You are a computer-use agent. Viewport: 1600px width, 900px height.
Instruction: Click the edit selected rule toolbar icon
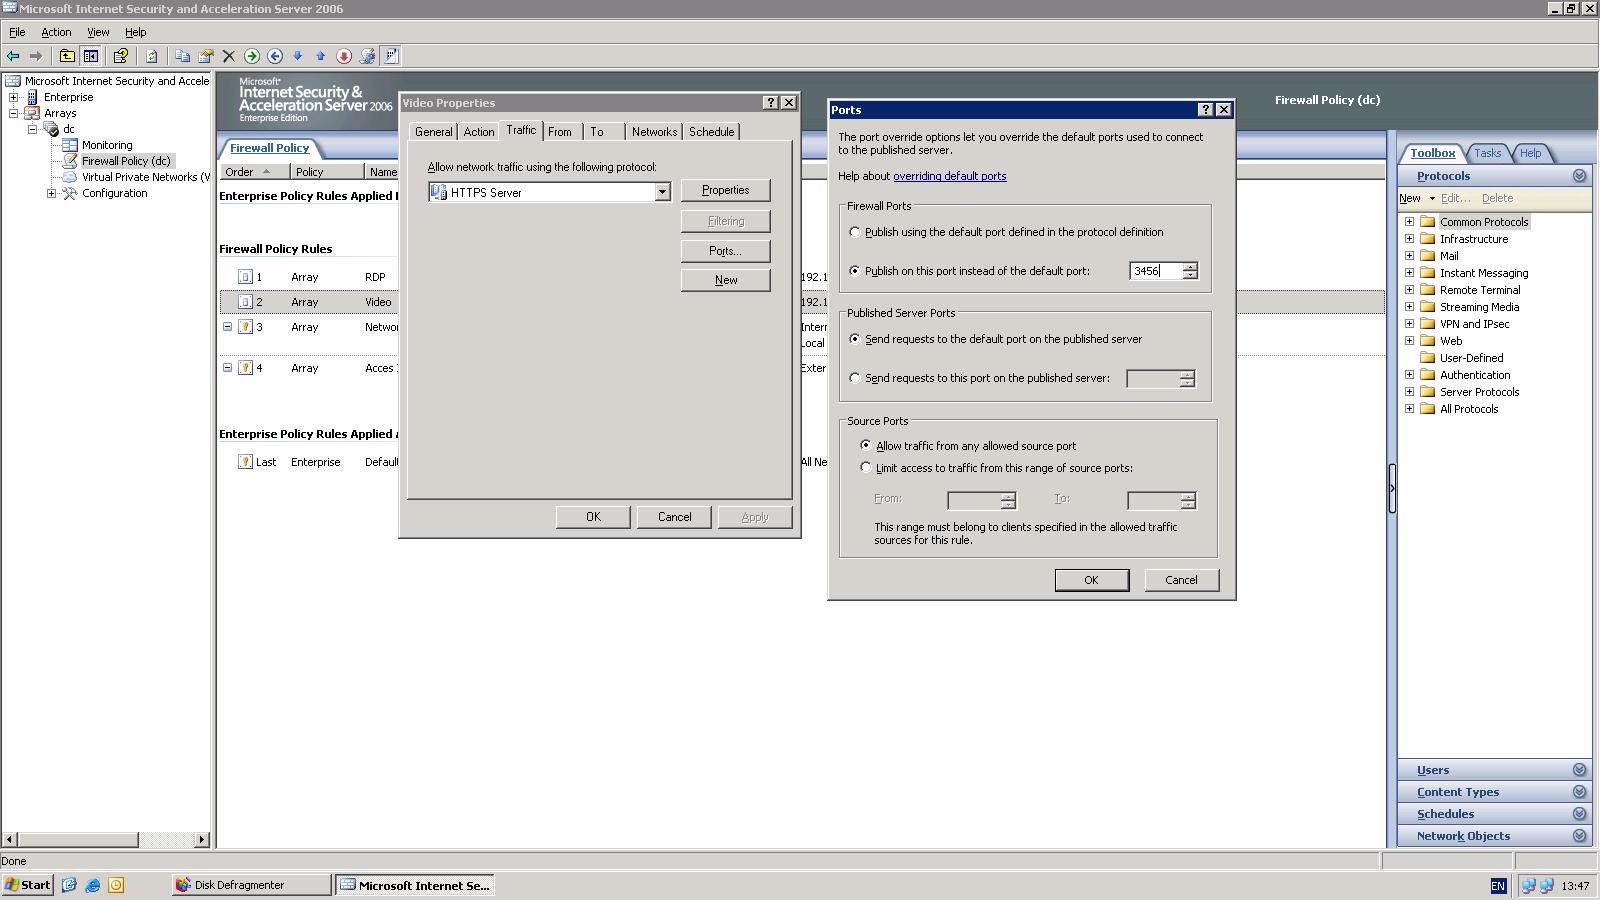pos(206,56)
